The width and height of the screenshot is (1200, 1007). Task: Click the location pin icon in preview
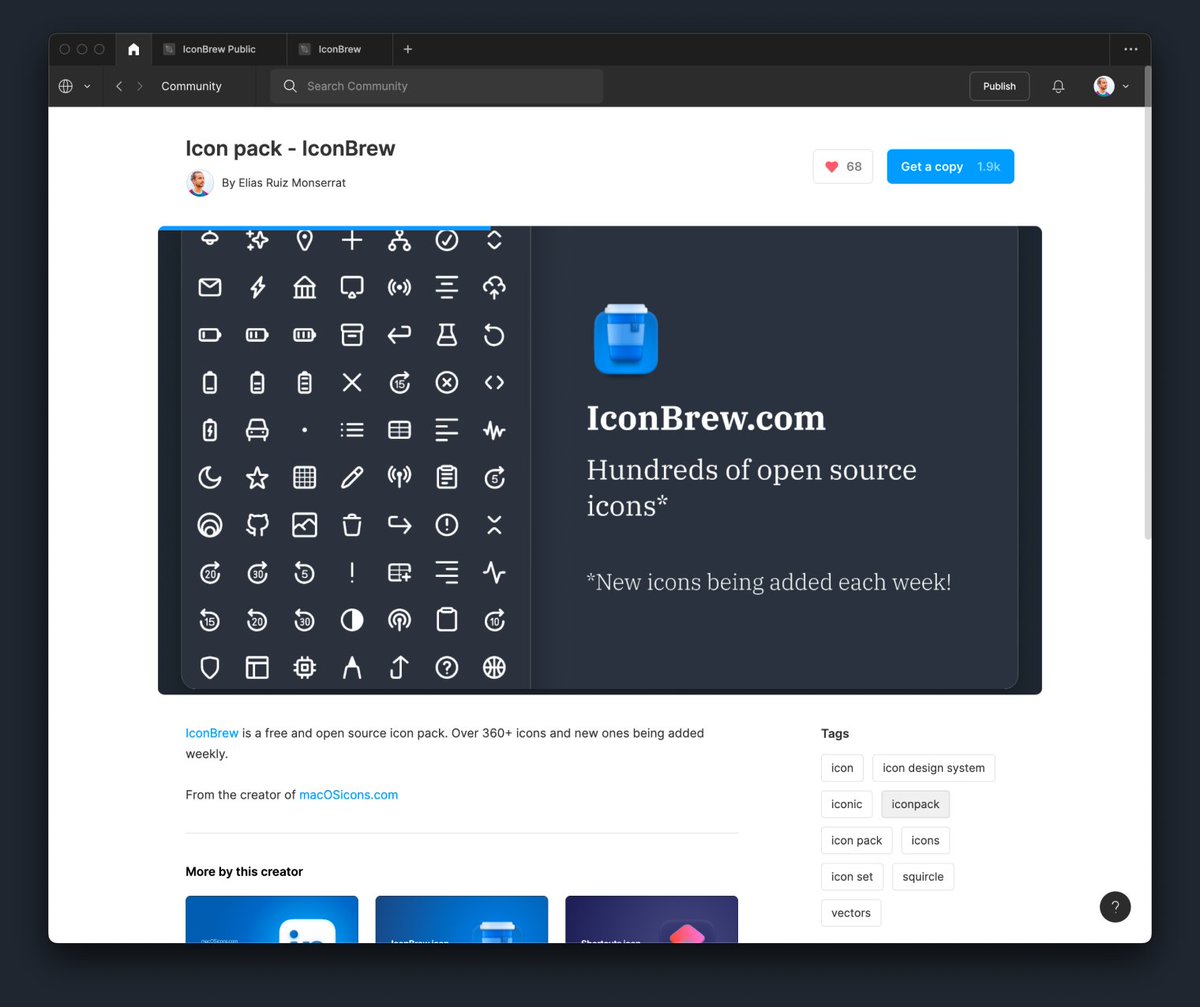click(x=305, y=240)
